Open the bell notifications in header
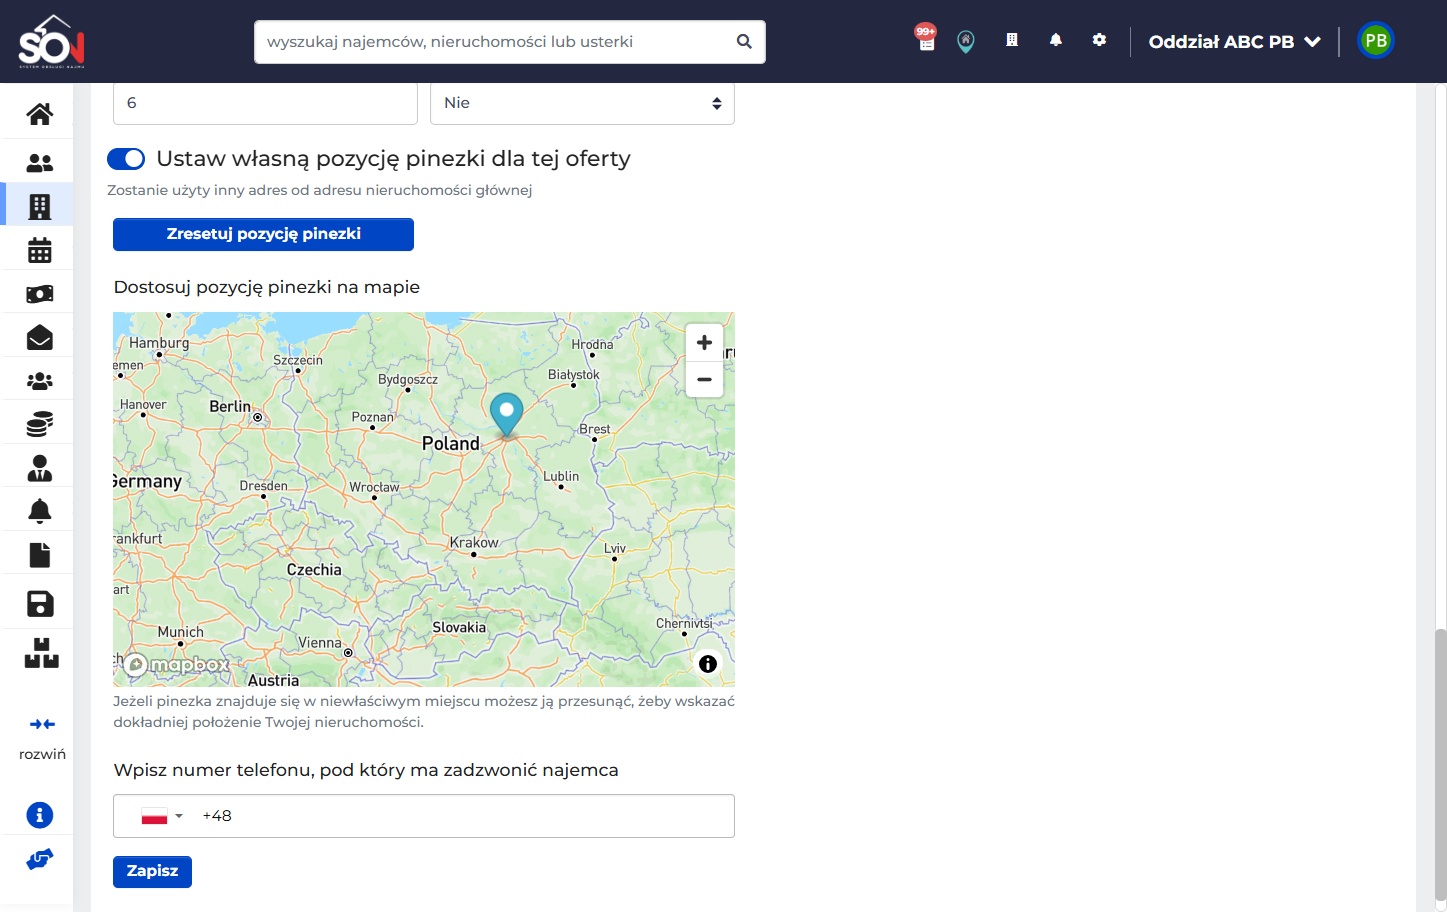This screenshot has height=912, width=1447. 1055,40
